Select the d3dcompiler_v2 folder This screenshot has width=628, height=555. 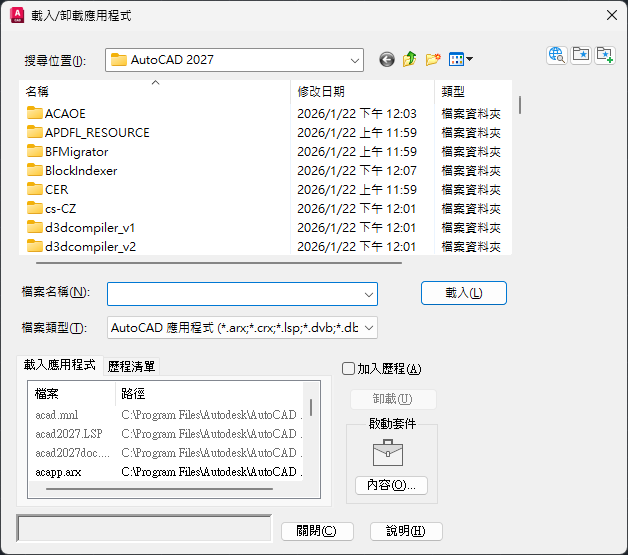click(81, 247)
